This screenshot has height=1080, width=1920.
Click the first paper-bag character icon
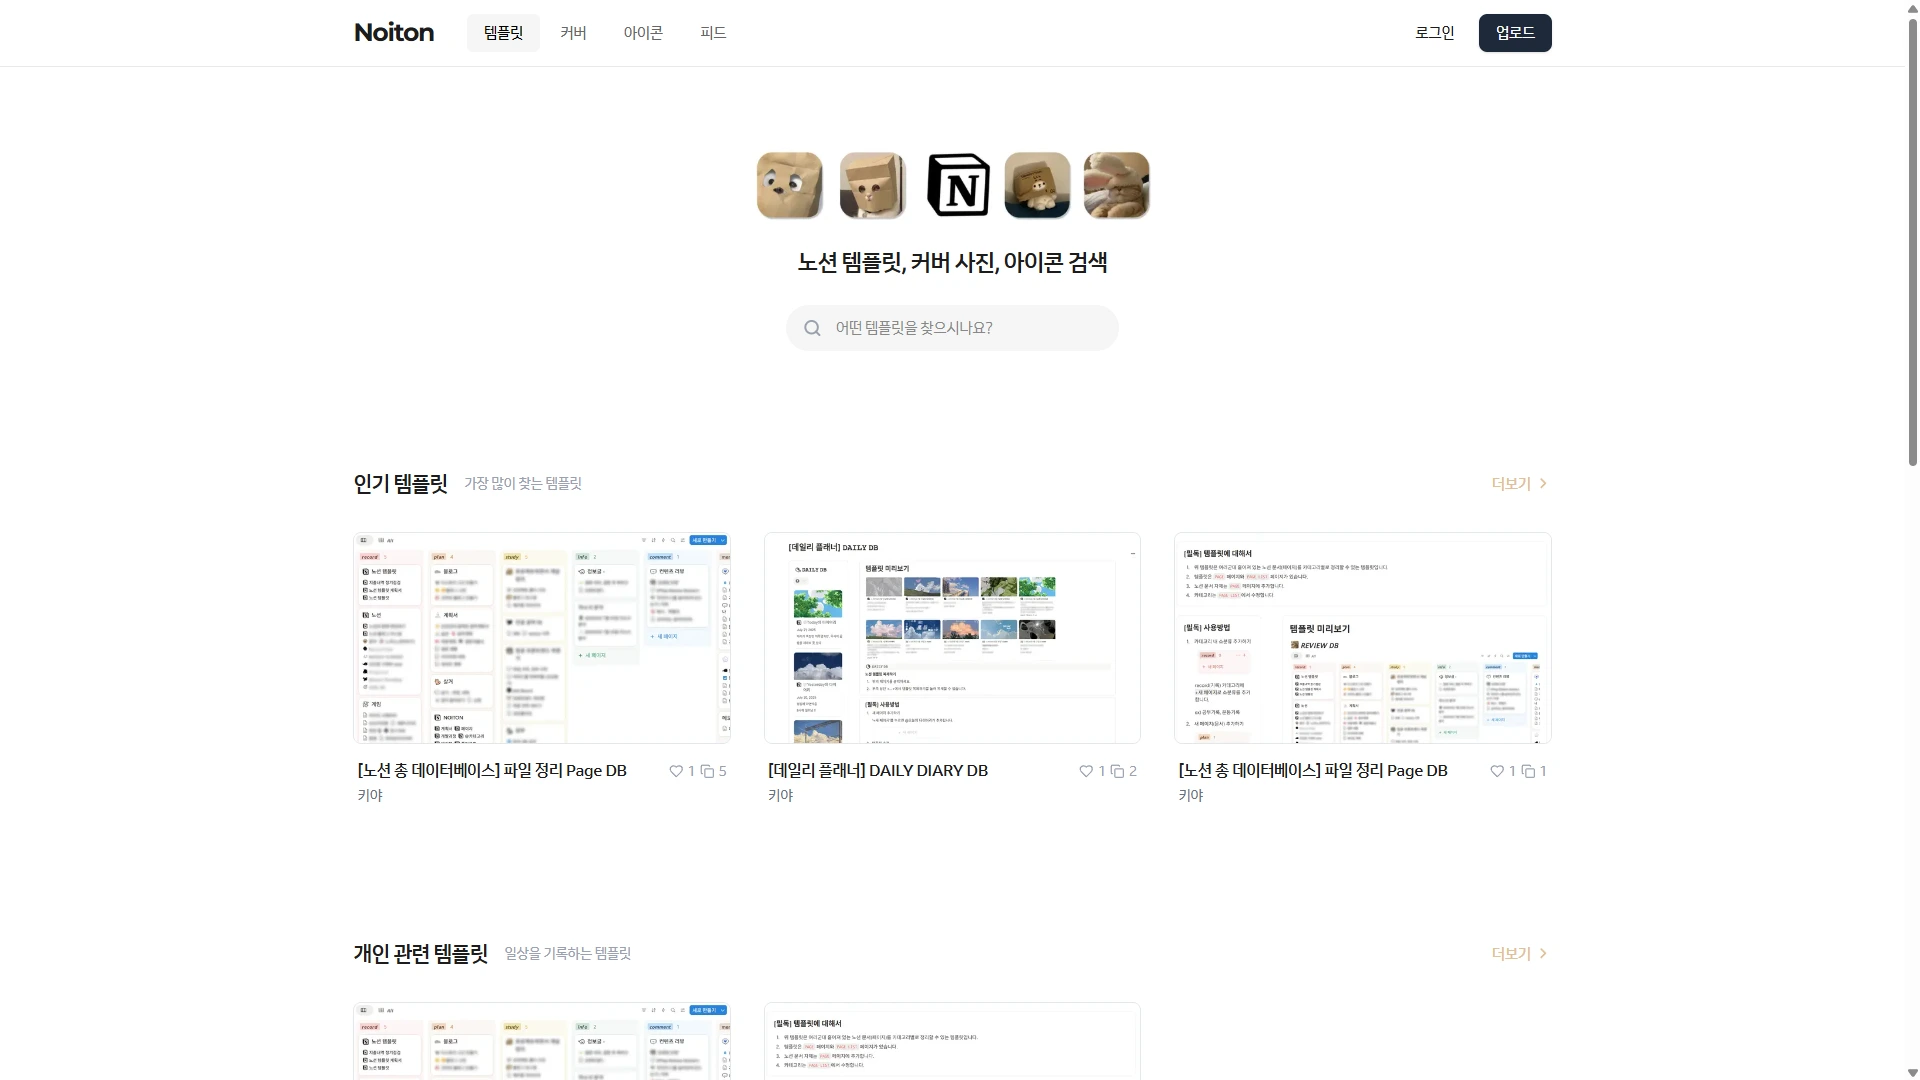point(790,185)
